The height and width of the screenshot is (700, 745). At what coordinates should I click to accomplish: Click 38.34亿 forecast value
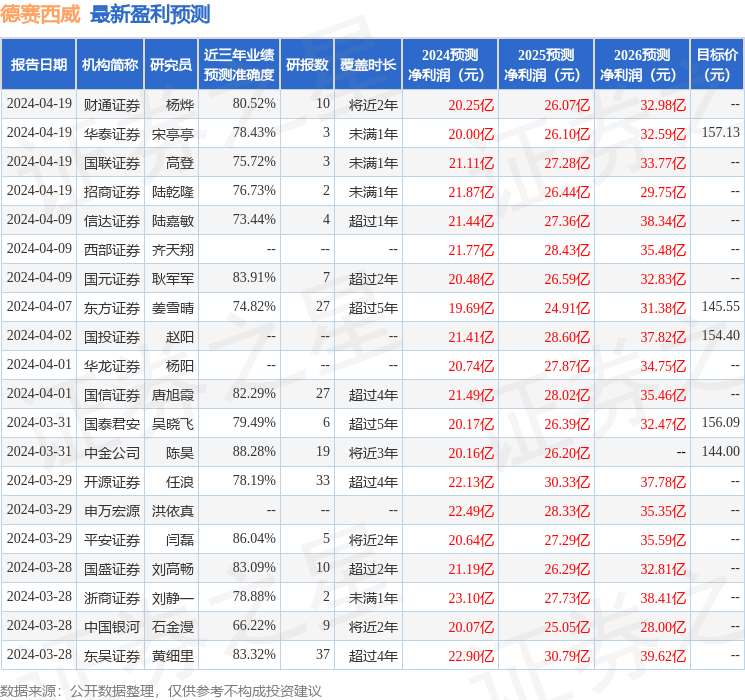pos(663,221)
